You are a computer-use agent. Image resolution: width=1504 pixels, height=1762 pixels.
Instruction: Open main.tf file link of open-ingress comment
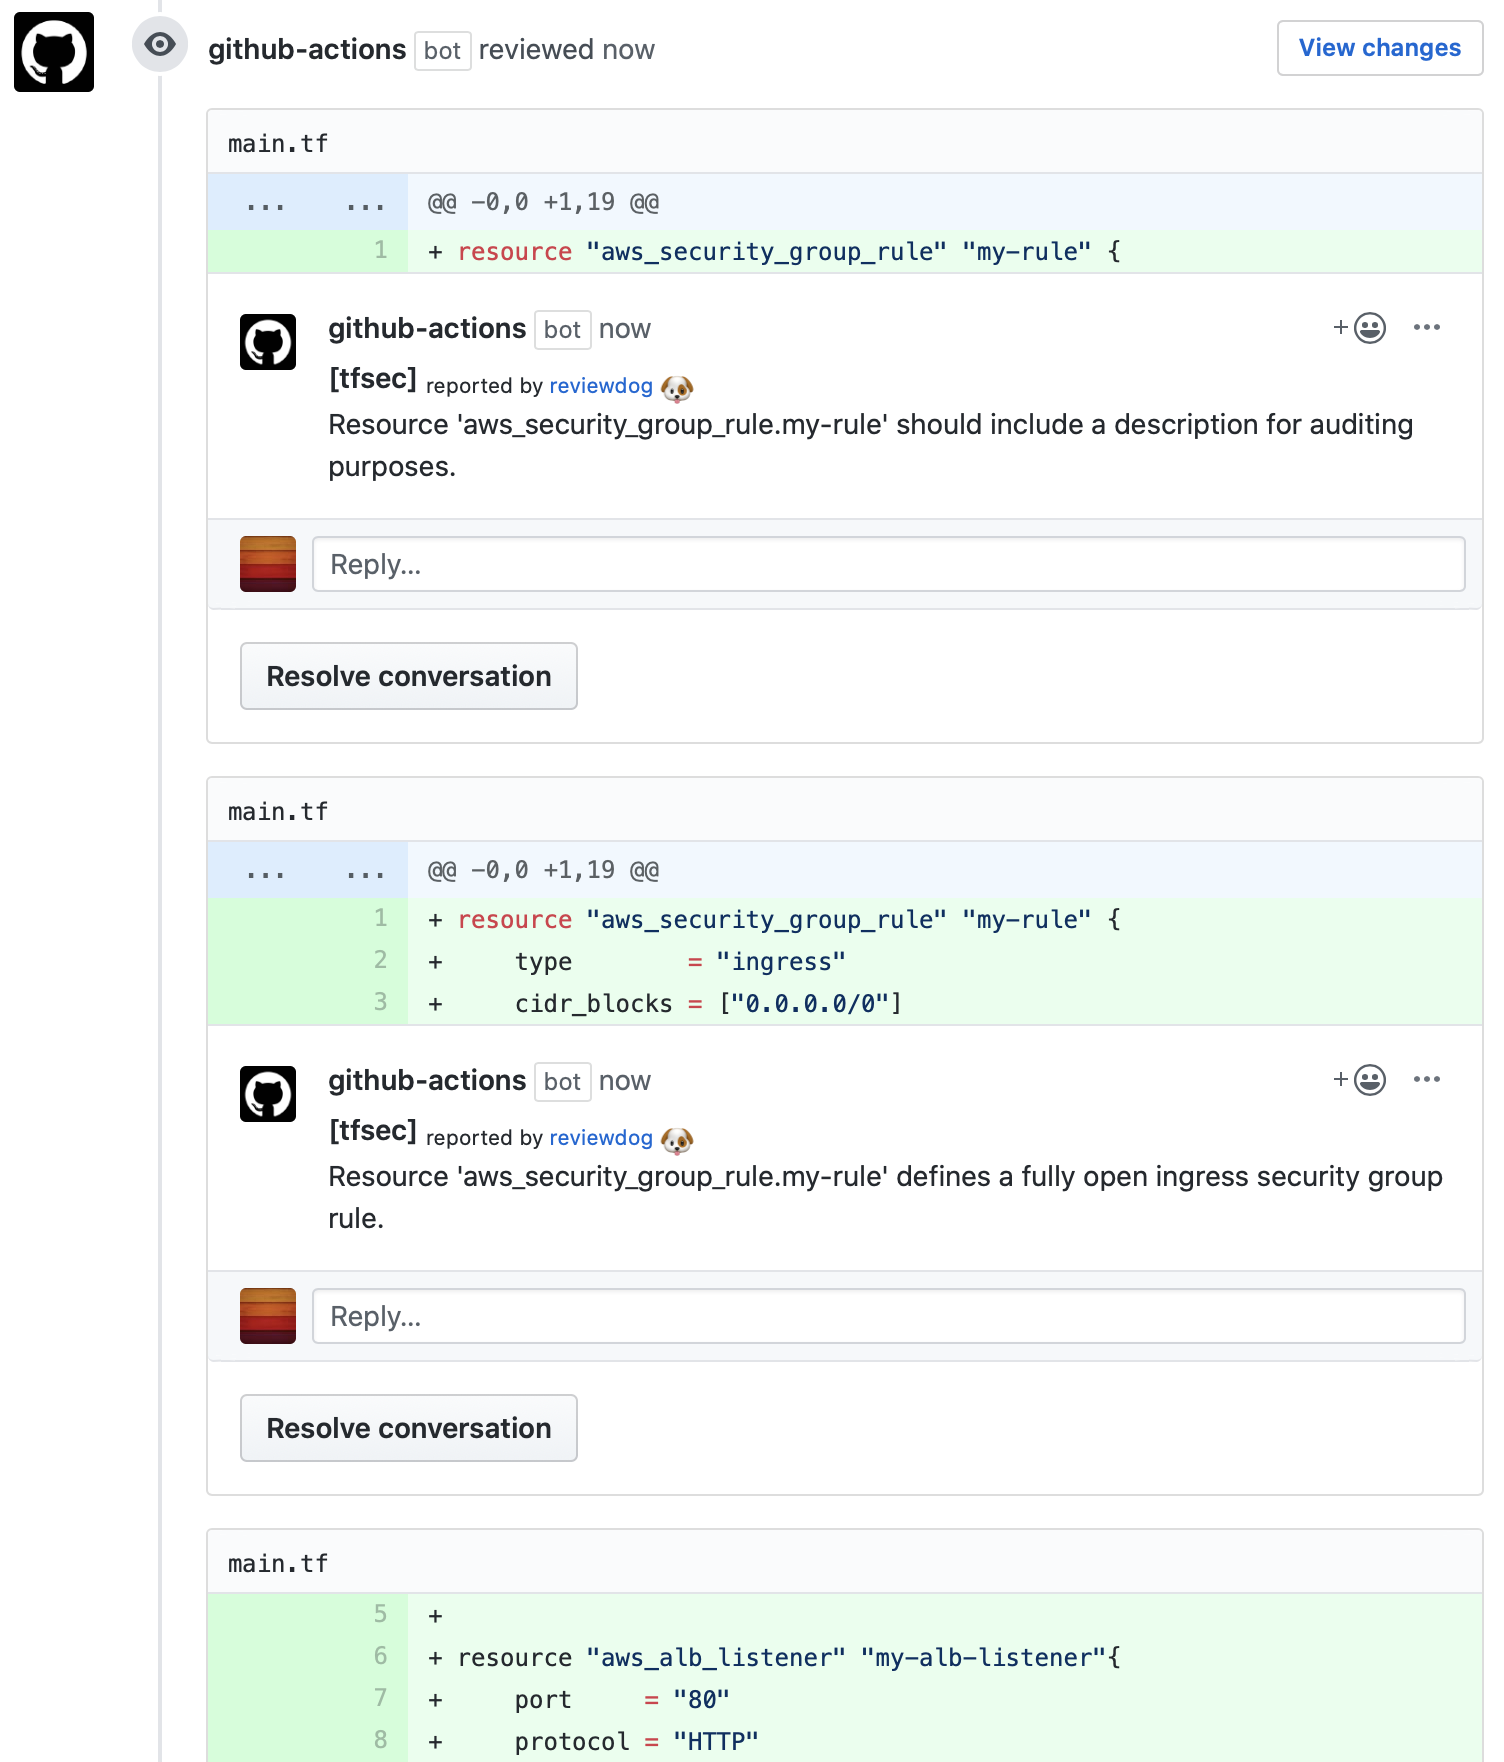278,812
